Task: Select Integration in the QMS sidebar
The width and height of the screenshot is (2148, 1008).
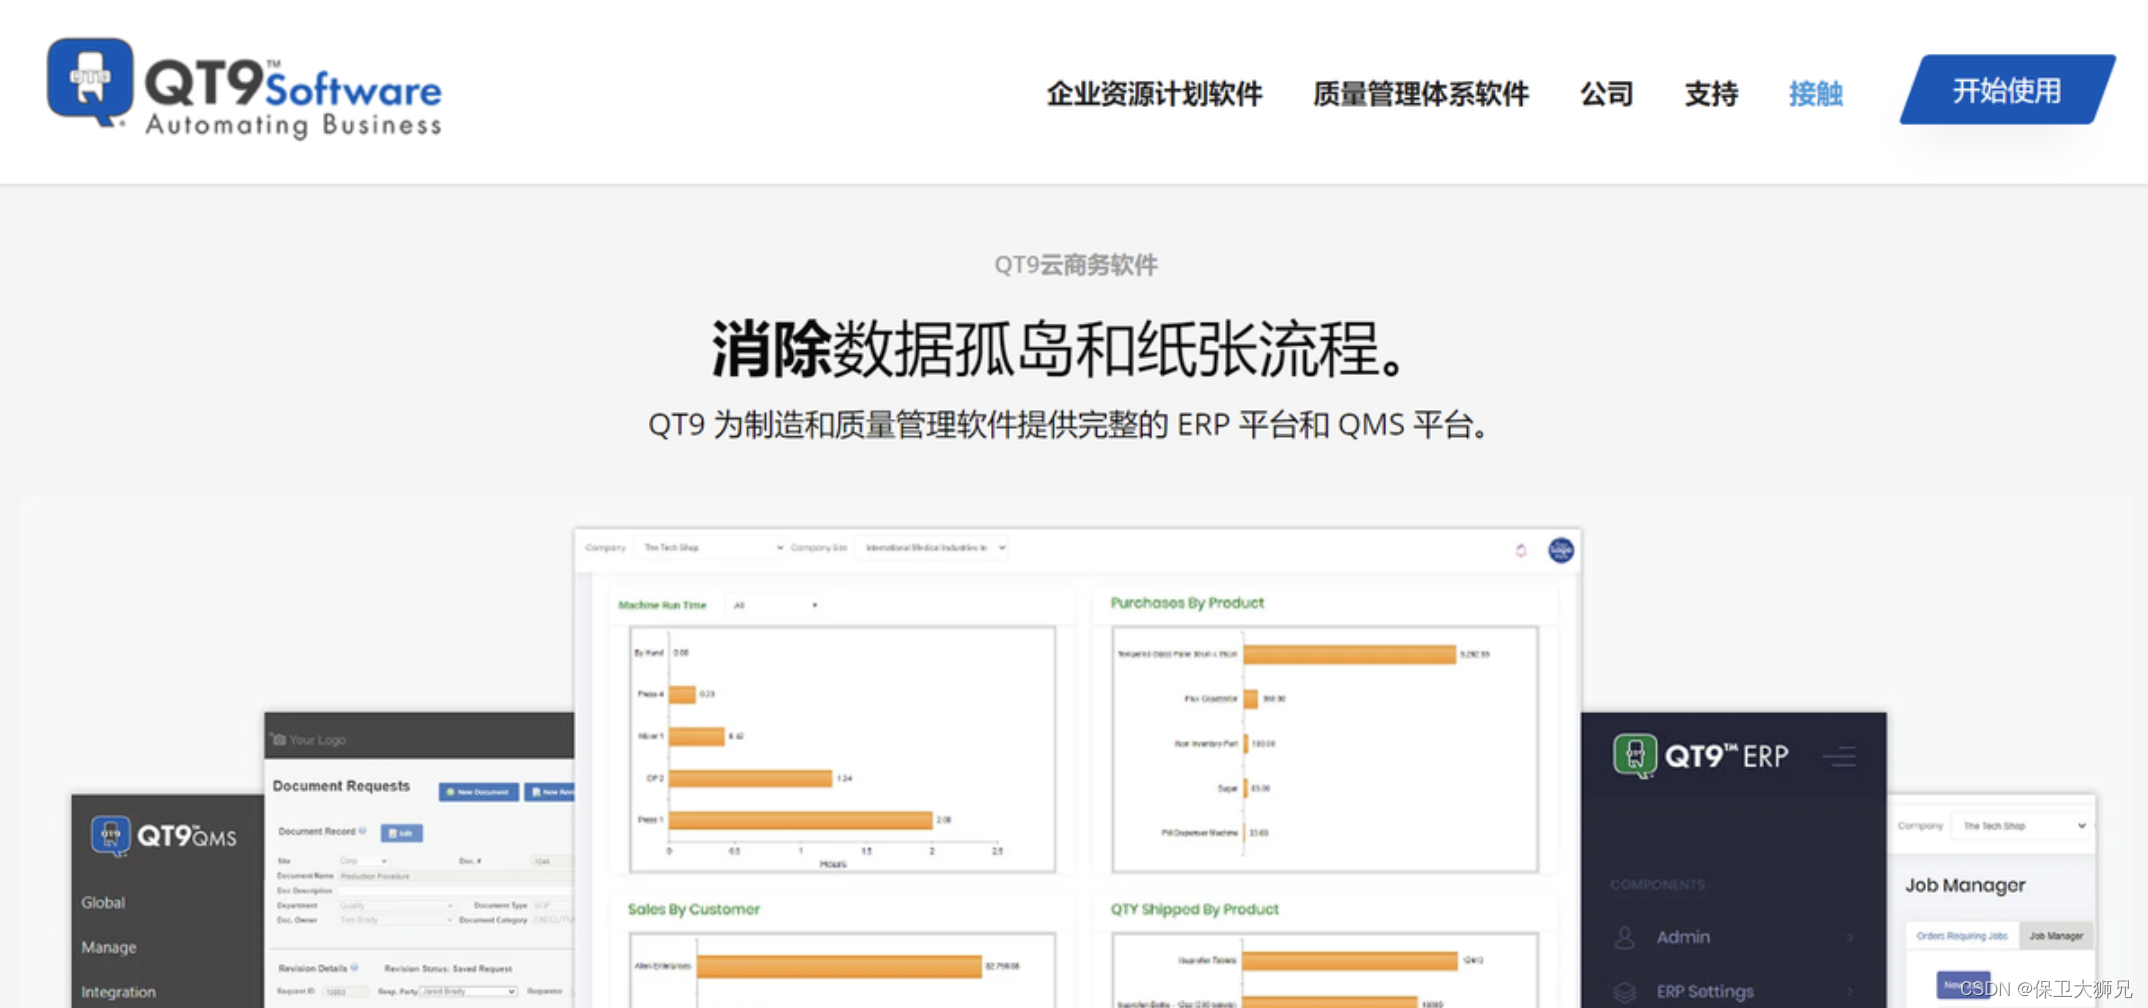Action: click(x=118, y=992)
